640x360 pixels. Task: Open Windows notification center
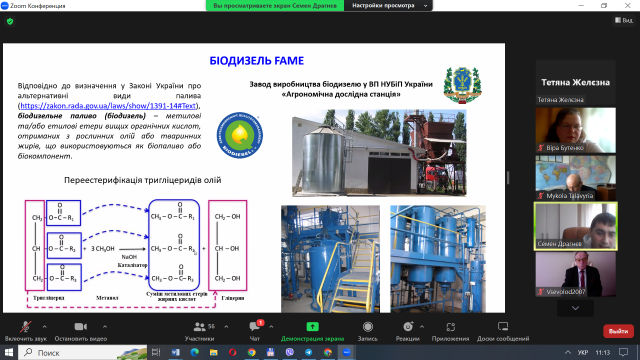point(623,352)
